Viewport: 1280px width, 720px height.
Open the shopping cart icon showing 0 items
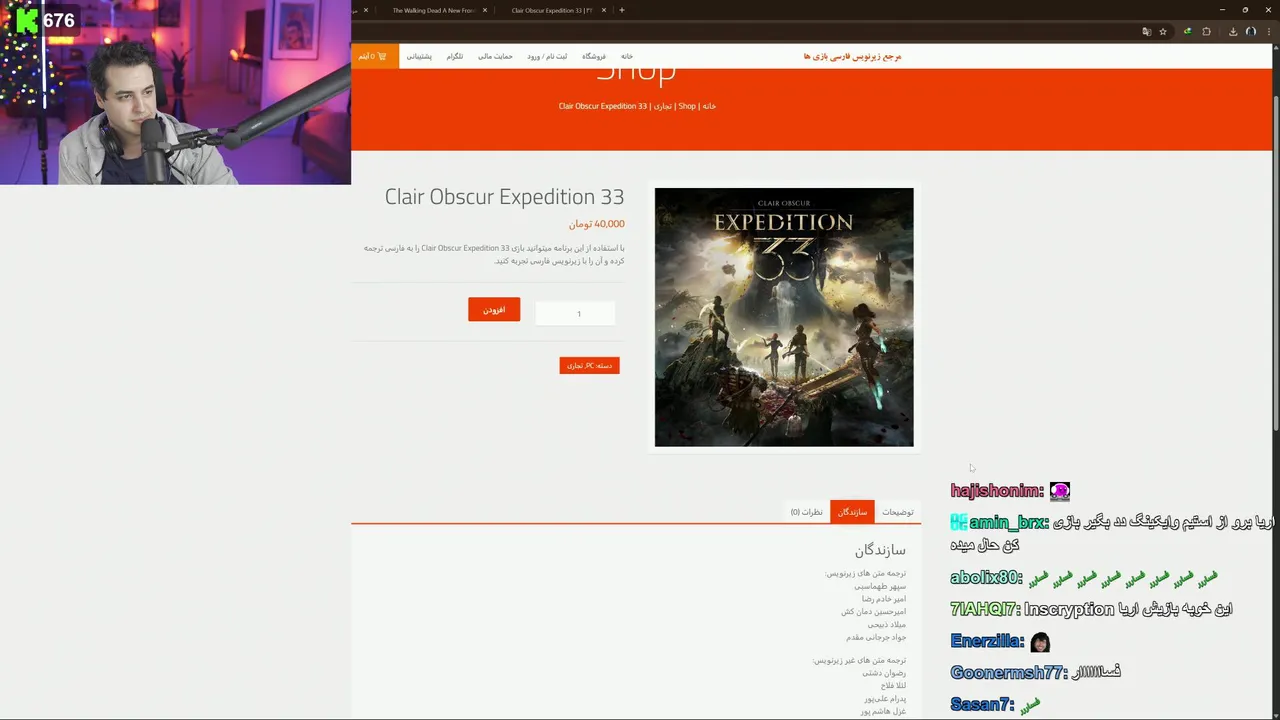[x=375, y=56]
